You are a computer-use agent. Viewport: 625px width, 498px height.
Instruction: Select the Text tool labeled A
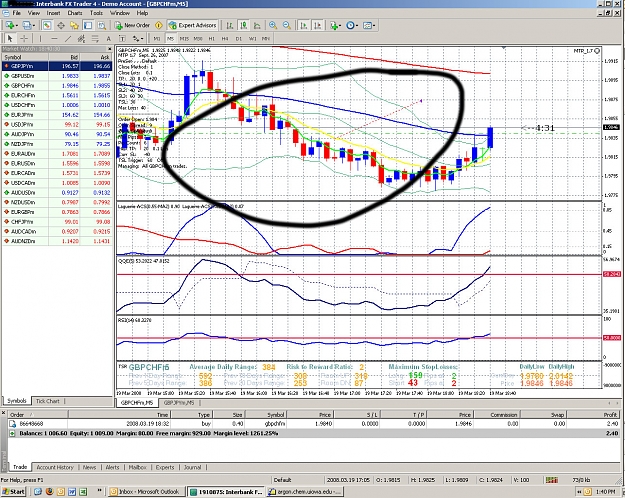click(x=108, y=38)
